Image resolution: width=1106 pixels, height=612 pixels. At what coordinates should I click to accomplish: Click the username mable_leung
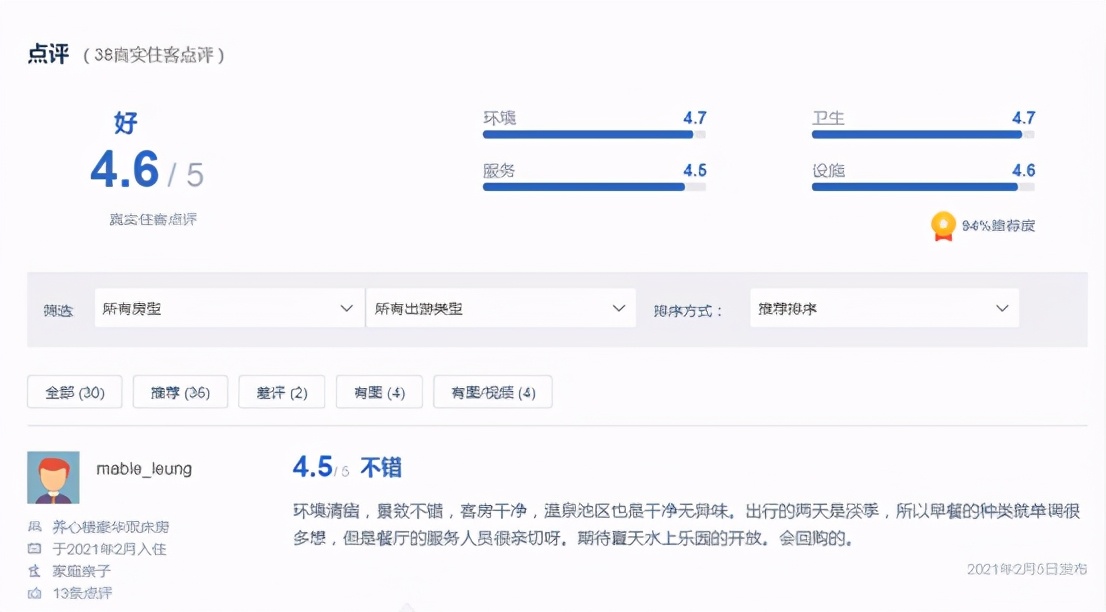(143, 468)
